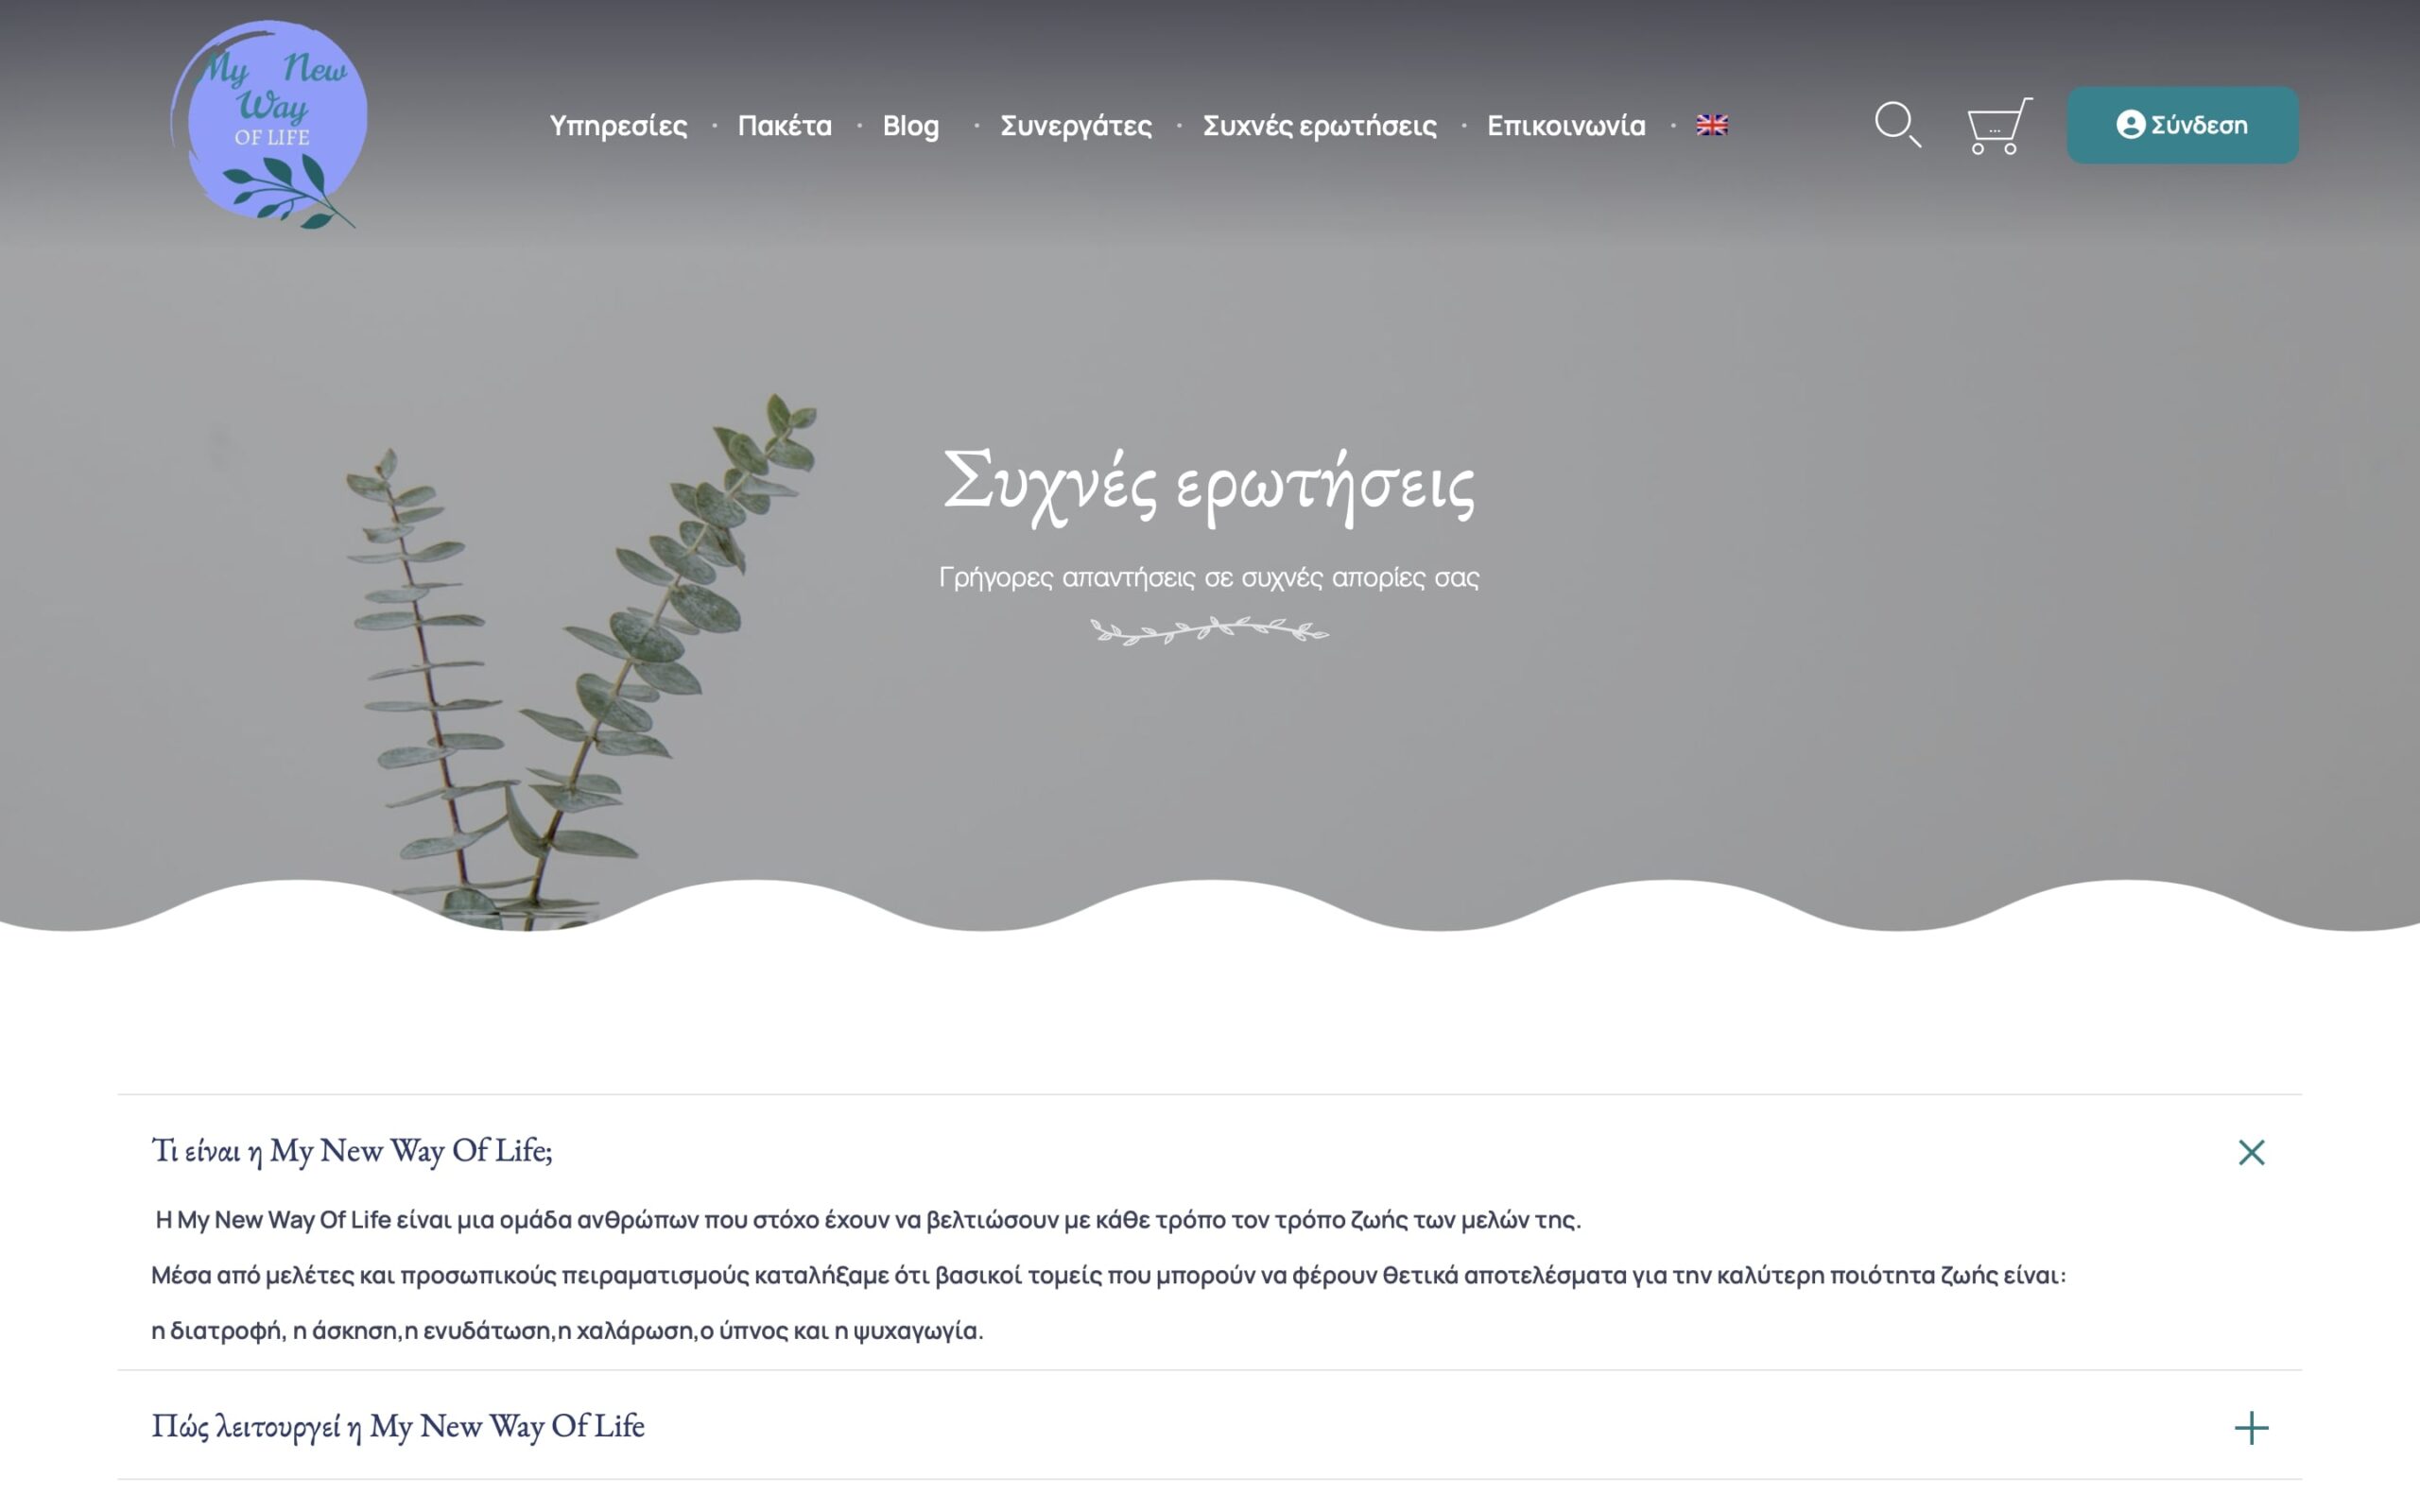Click the My New Way Of Life logo
The image size is (2420, 1512).
(268, 124)
